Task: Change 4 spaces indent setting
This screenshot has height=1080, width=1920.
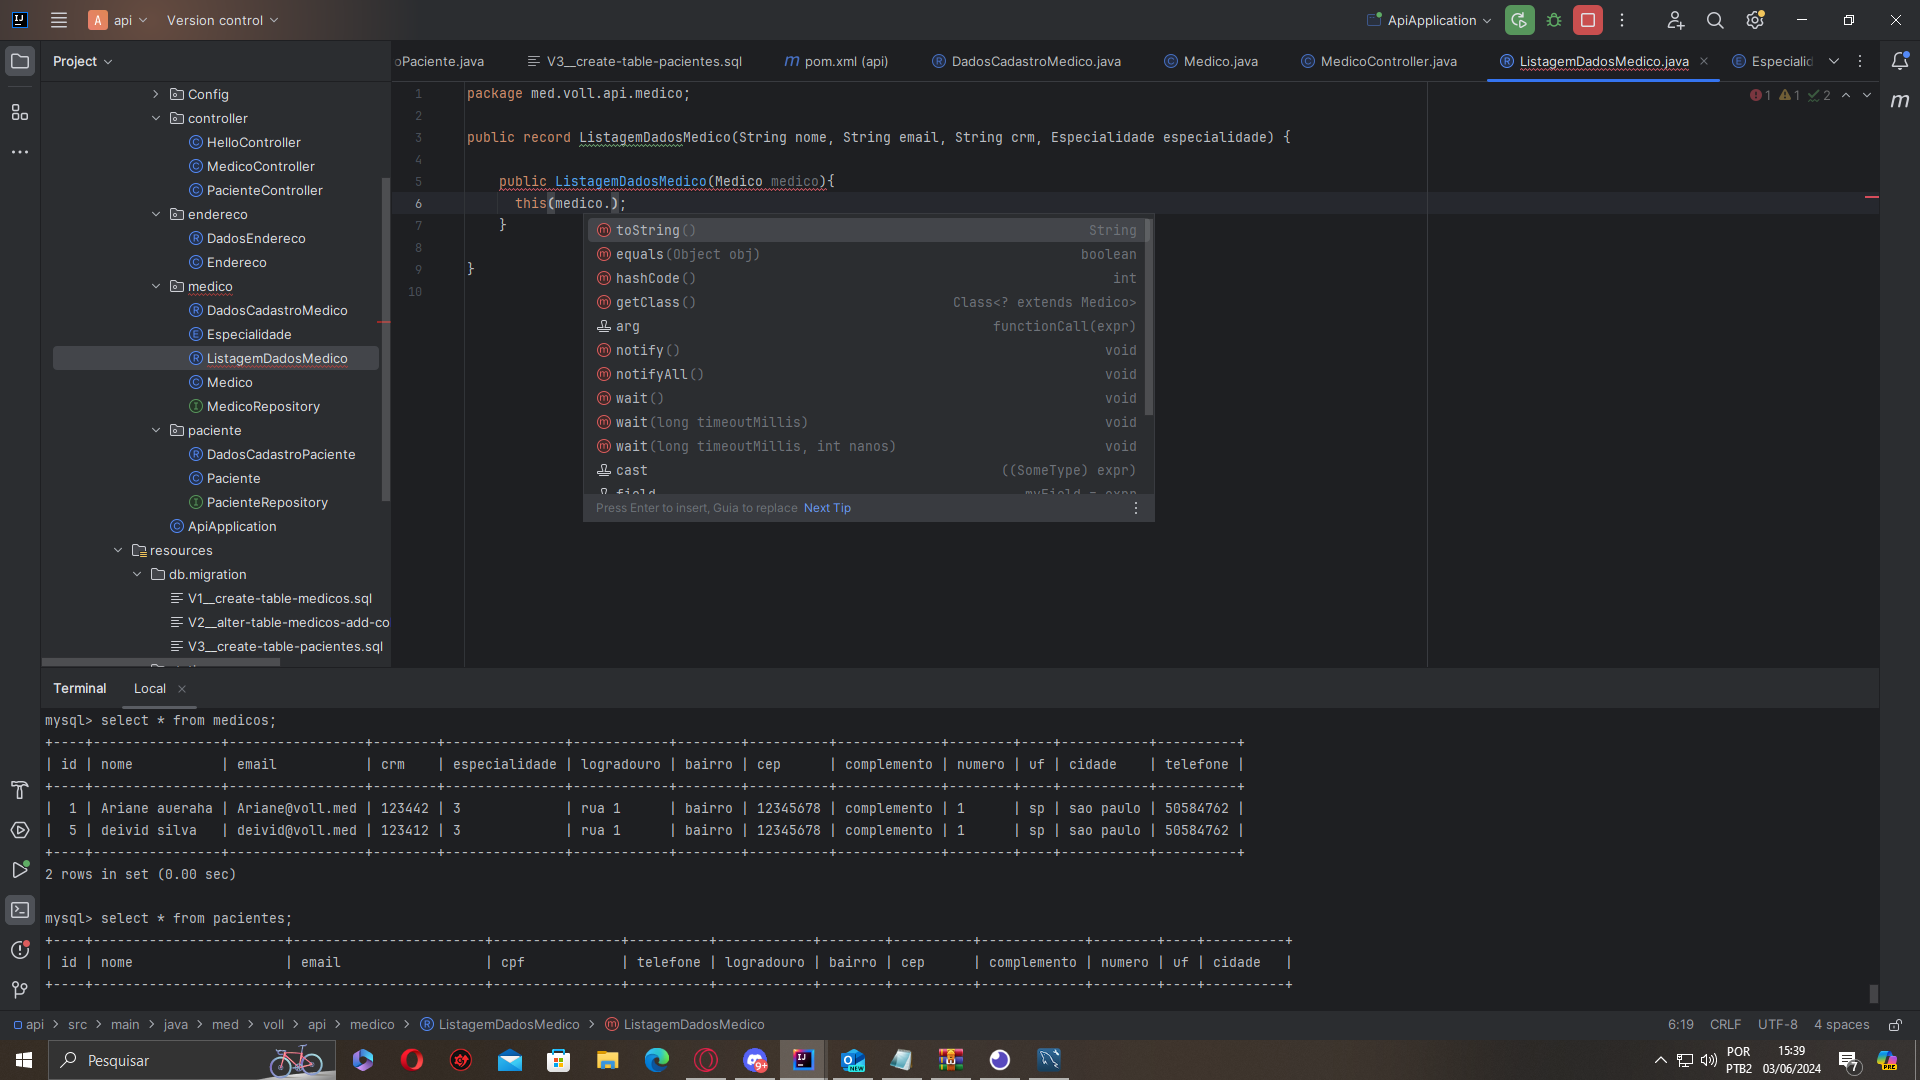Action: [x=1841, y=1025]
